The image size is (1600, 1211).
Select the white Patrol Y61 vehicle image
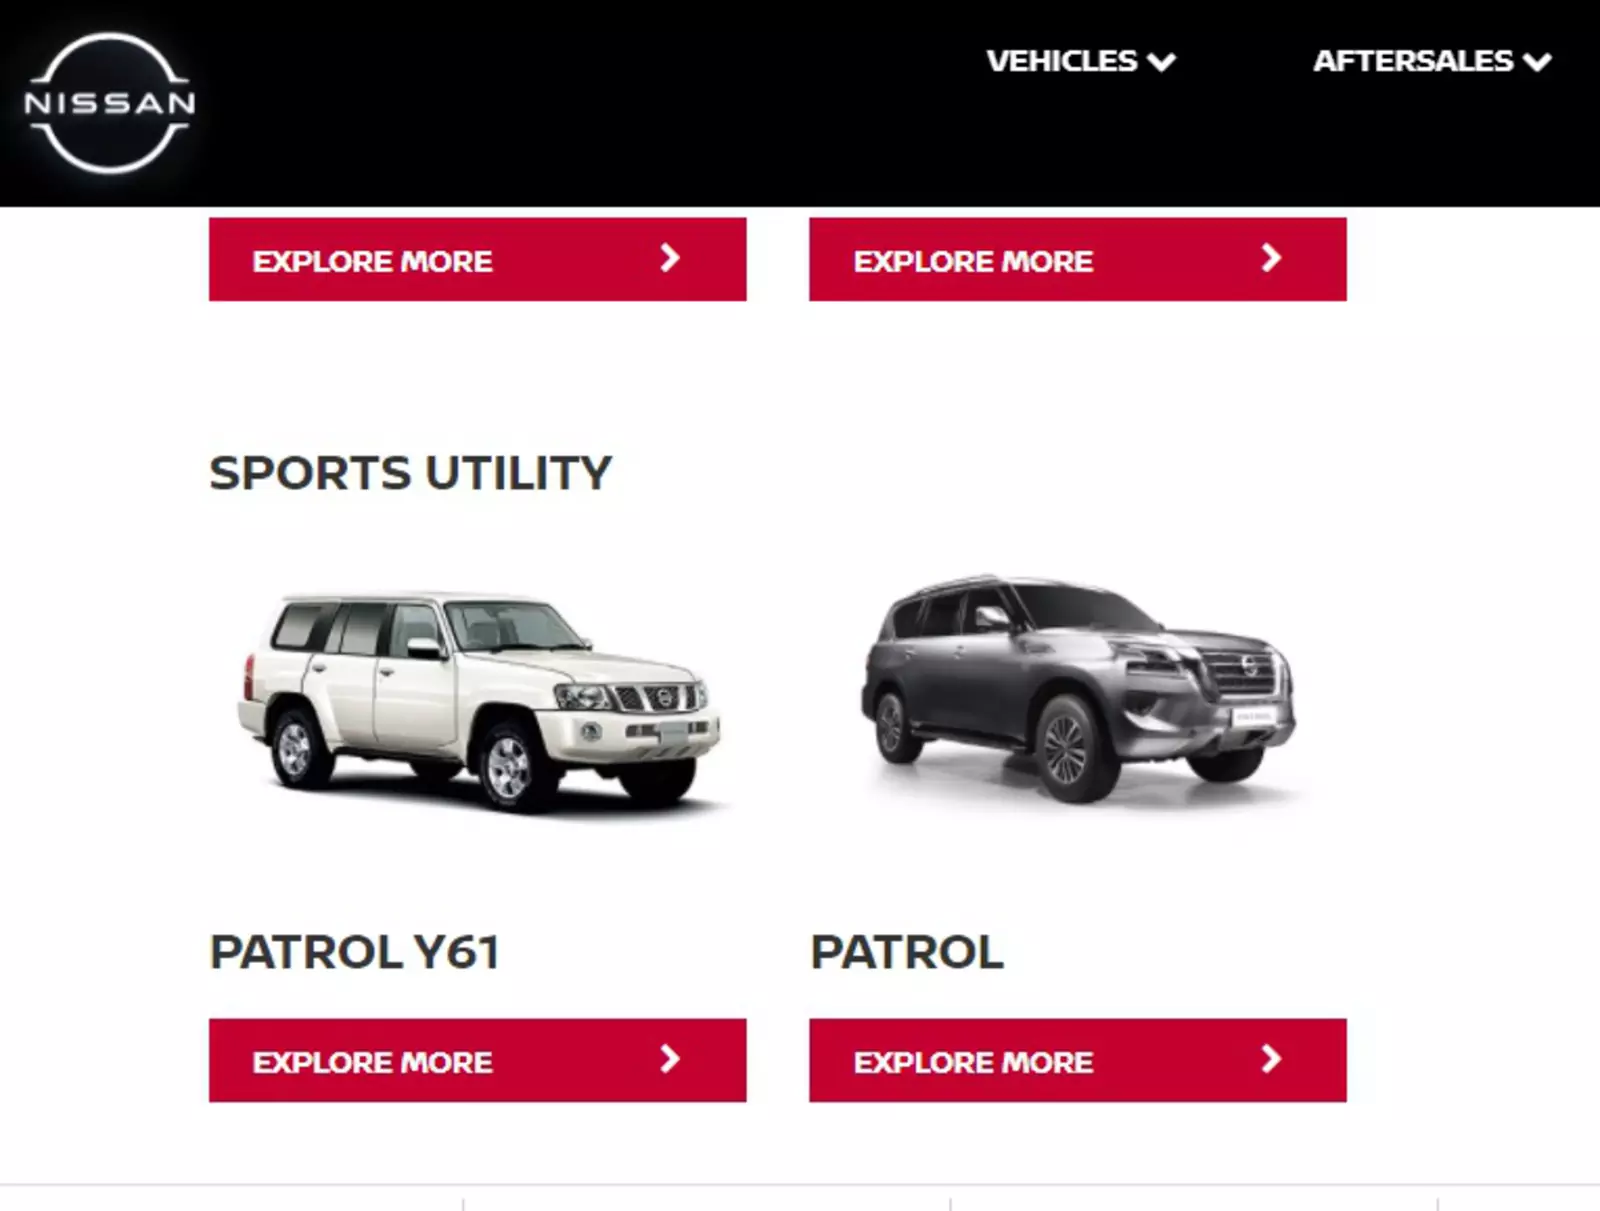[x=479, y=702]
